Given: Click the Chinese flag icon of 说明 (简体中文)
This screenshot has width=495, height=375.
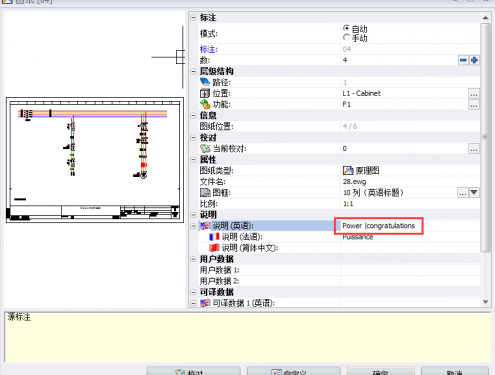Looking at the screenshot, I should pyautogui.click(x=214, y=248).
